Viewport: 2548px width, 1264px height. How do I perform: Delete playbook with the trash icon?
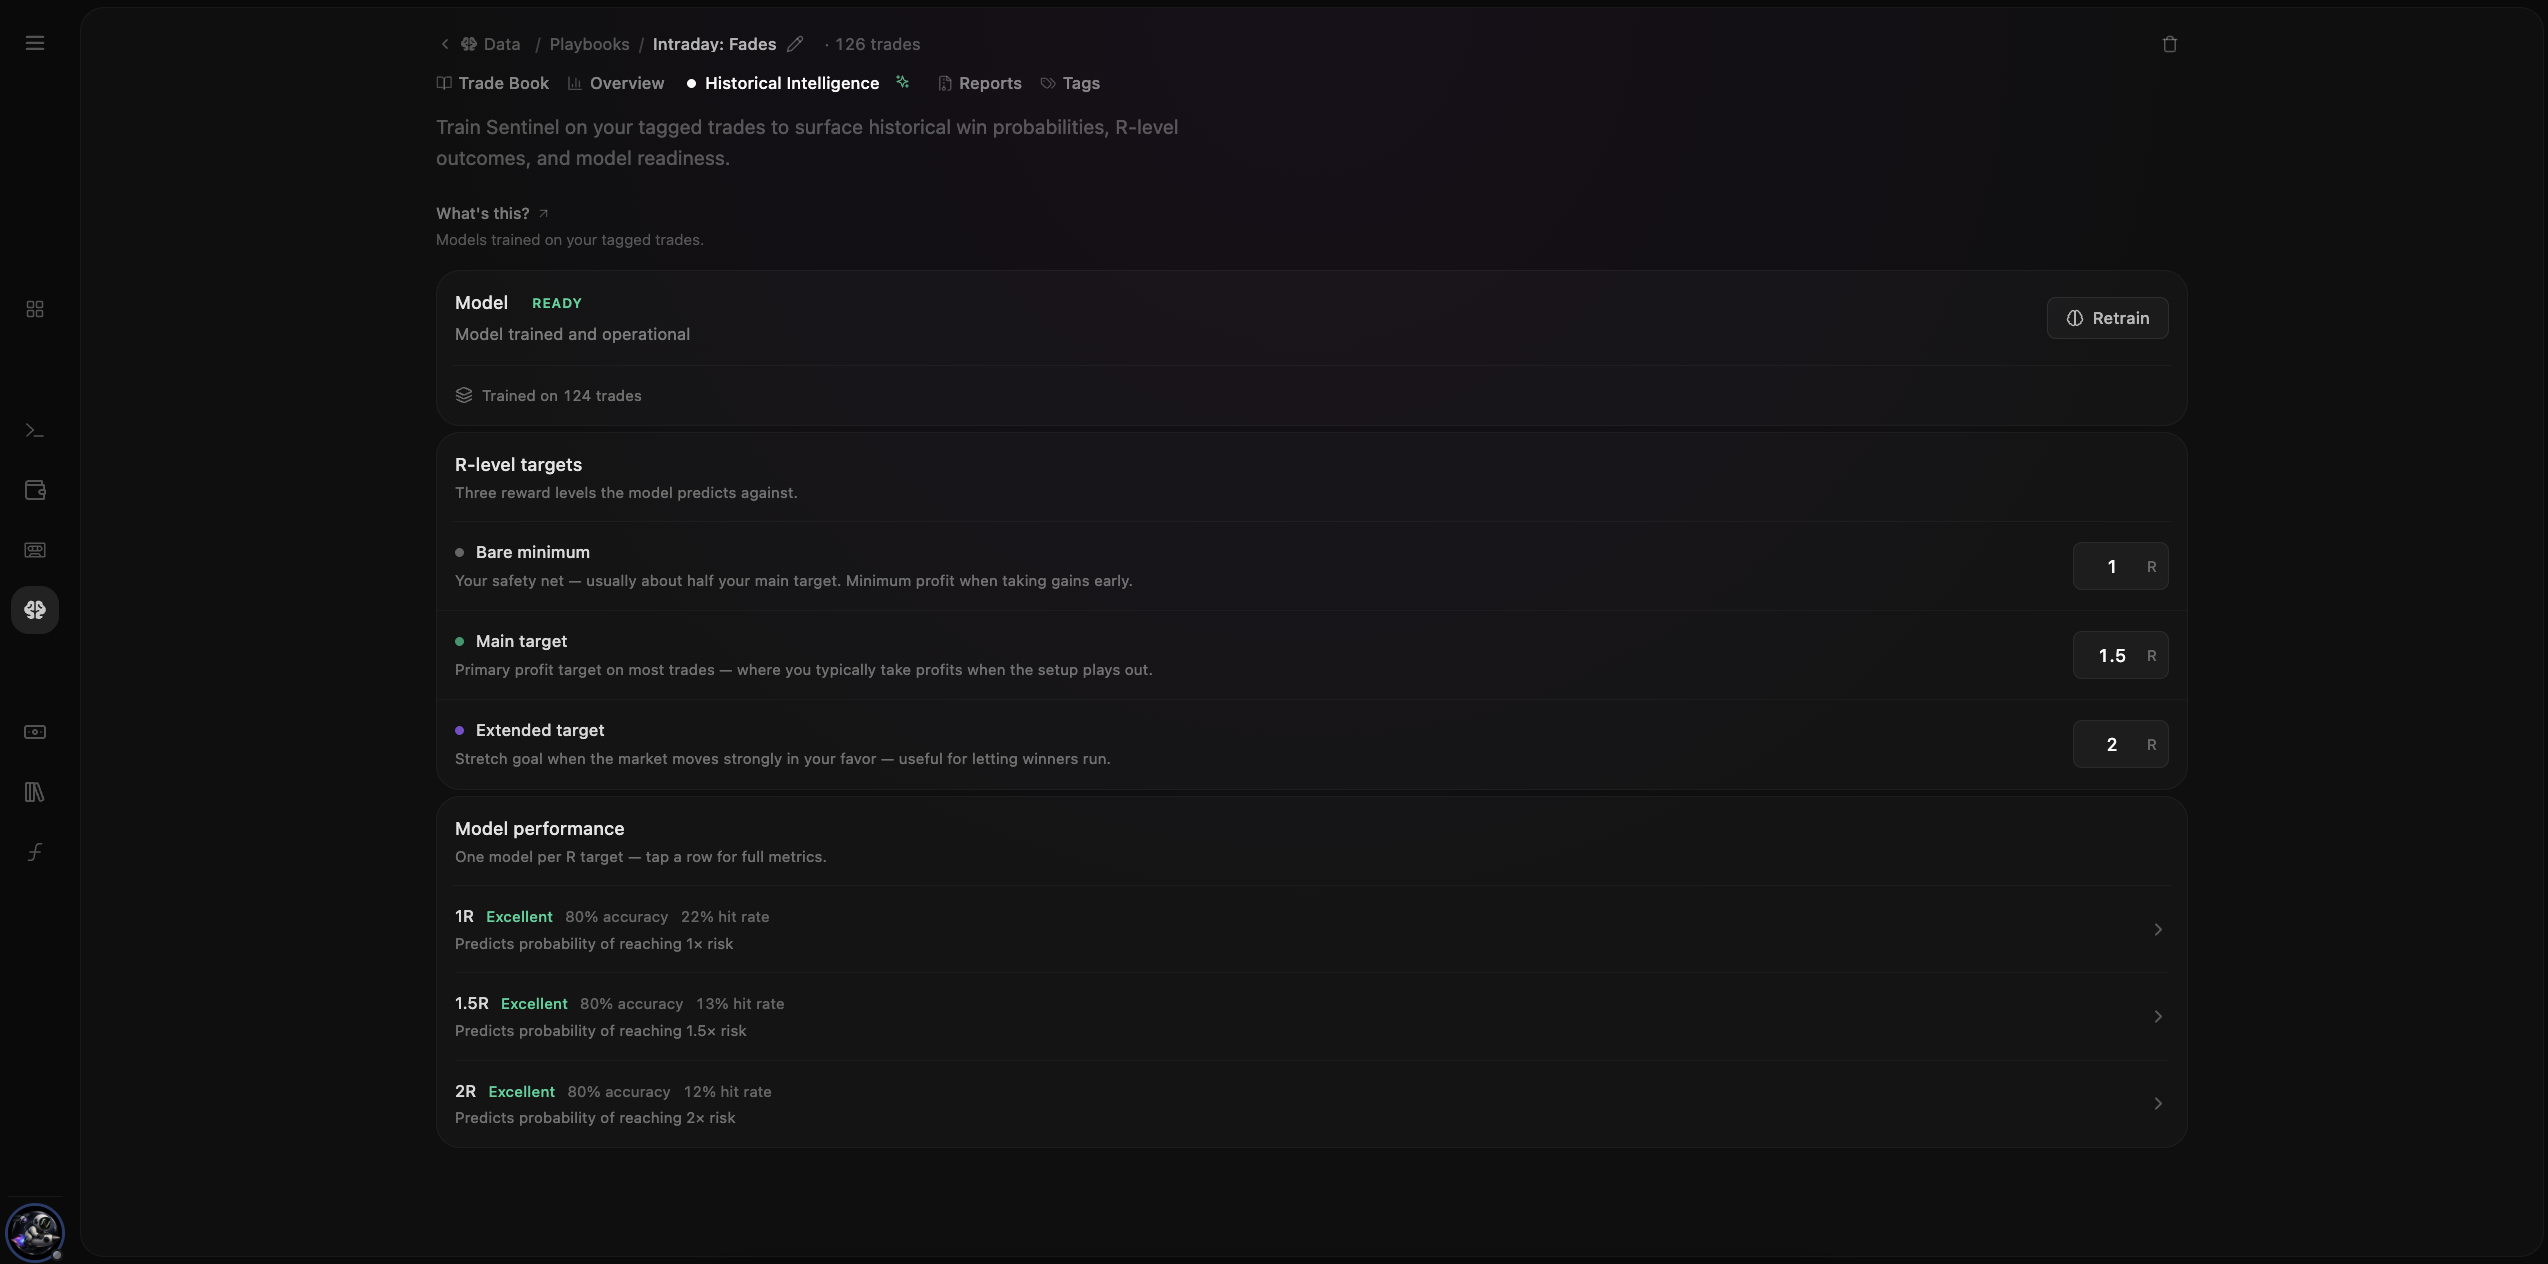coord(2169,44)
